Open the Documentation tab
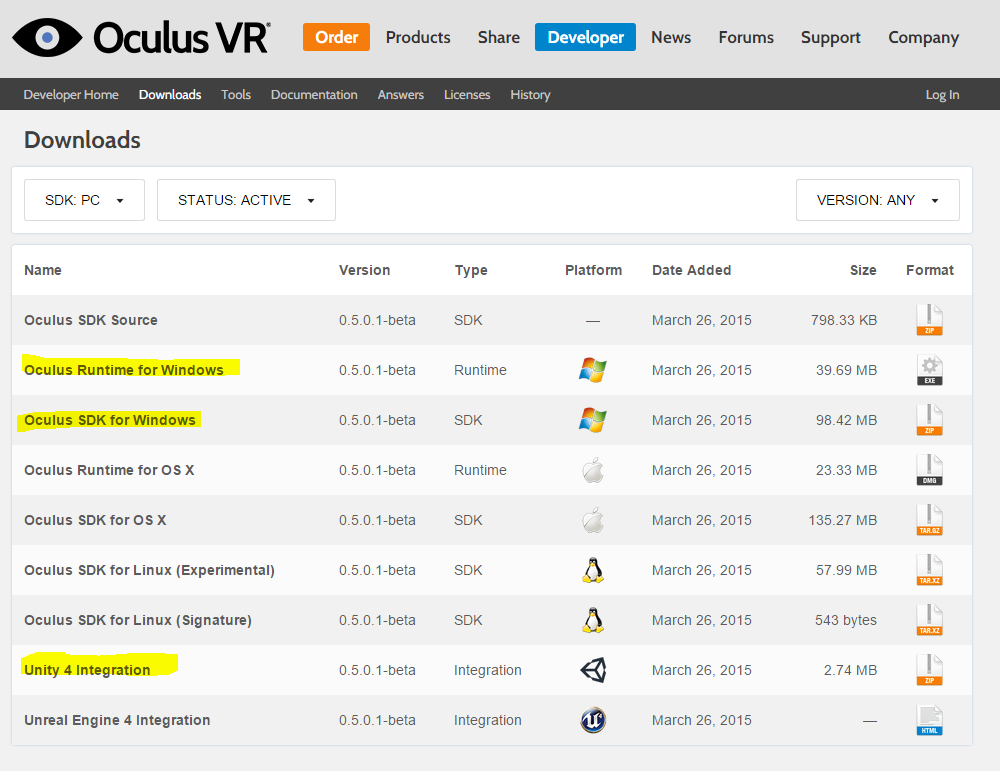The image size is (1000, 771). pos(314,94)
